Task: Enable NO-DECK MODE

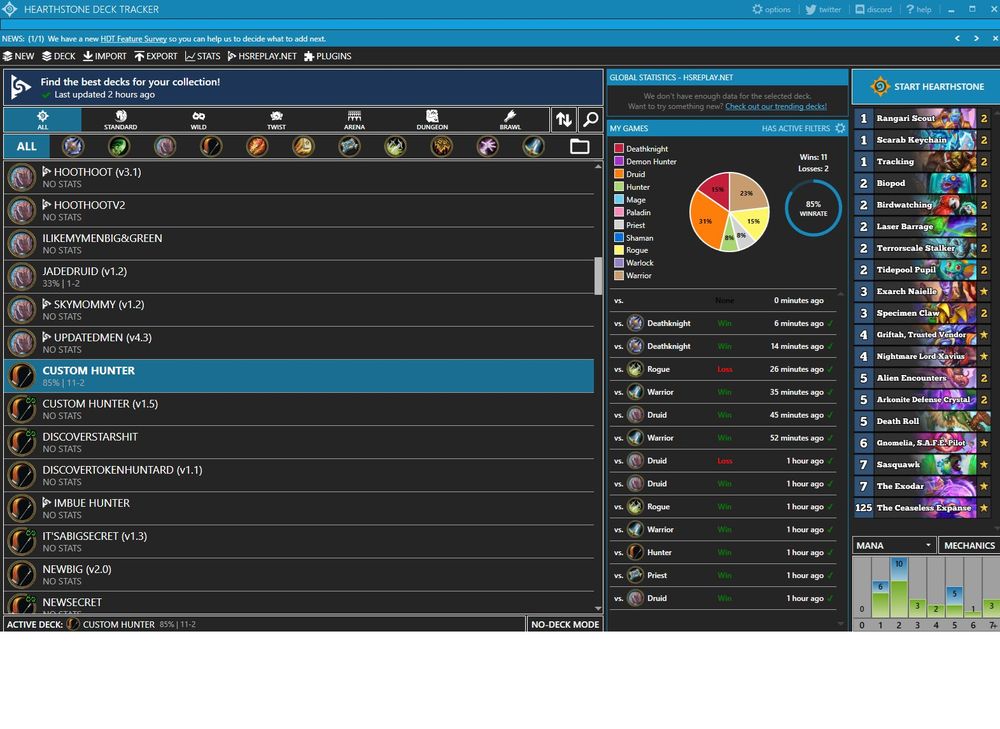Action: (x=565, y=624)
